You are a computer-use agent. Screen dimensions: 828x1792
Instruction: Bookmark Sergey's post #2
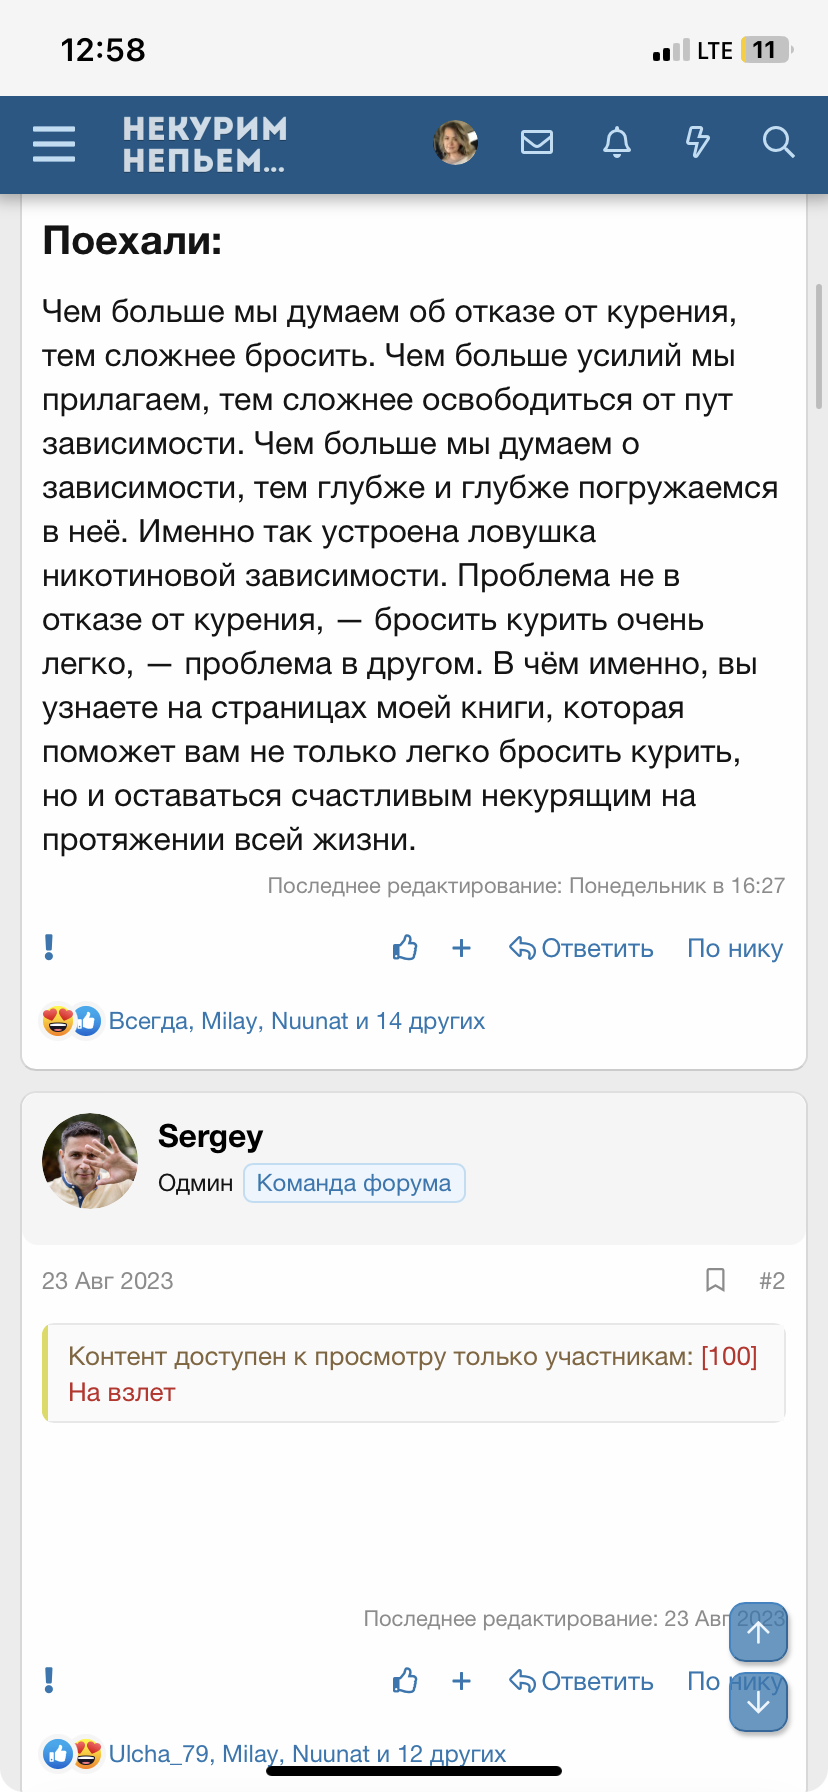coord(715,1280)
